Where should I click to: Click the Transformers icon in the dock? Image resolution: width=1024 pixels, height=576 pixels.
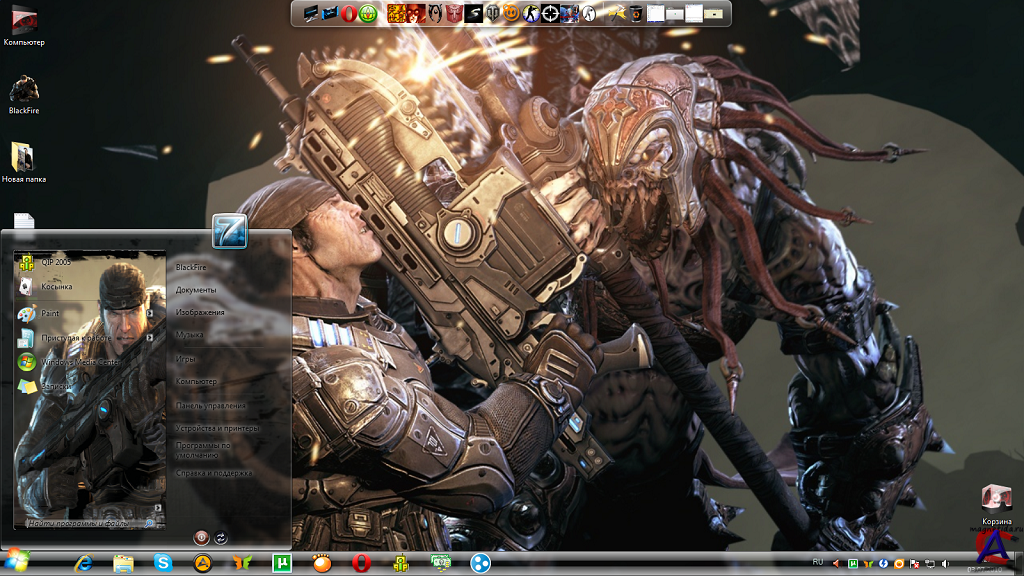(453, 13)
